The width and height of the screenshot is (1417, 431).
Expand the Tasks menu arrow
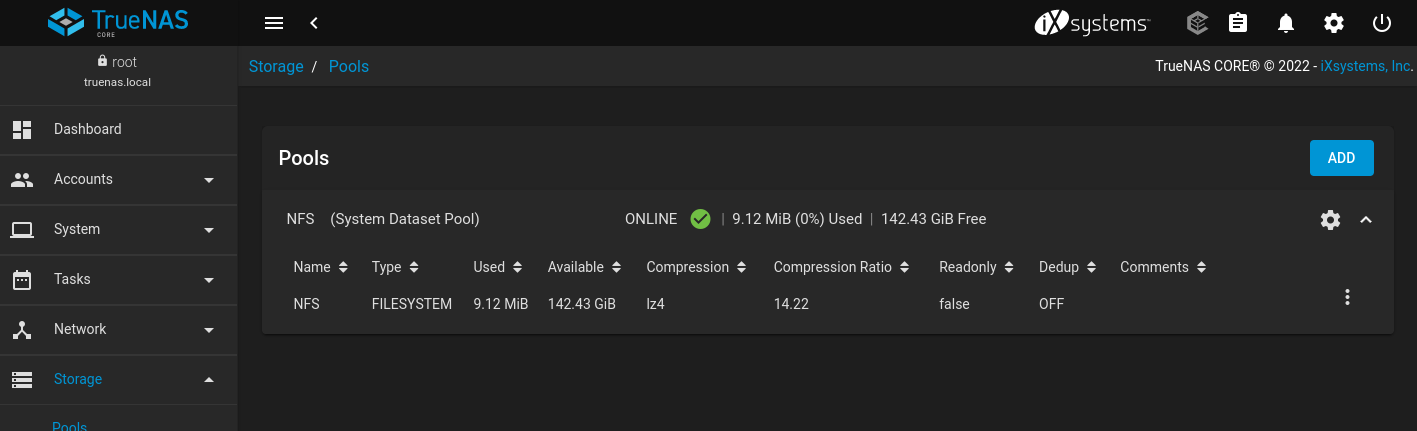click(209, 280)
